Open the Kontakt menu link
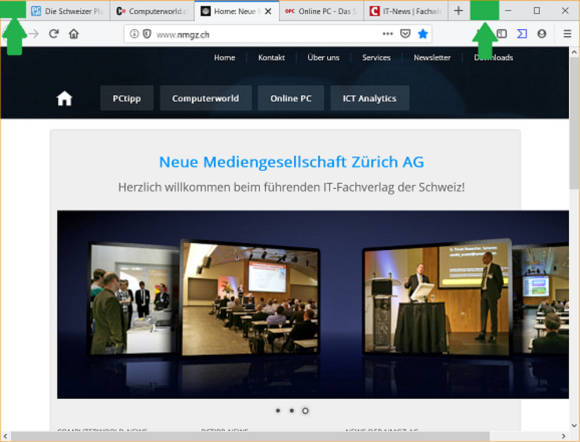The height and width of the screenshot is (442, 580). tap(272, 58)
